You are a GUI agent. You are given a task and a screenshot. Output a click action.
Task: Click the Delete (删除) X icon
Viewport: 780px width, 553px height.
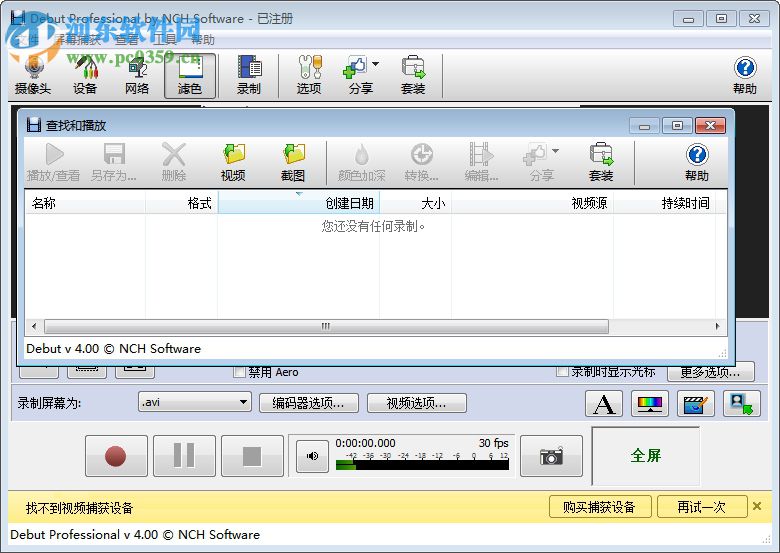point(174,162)
